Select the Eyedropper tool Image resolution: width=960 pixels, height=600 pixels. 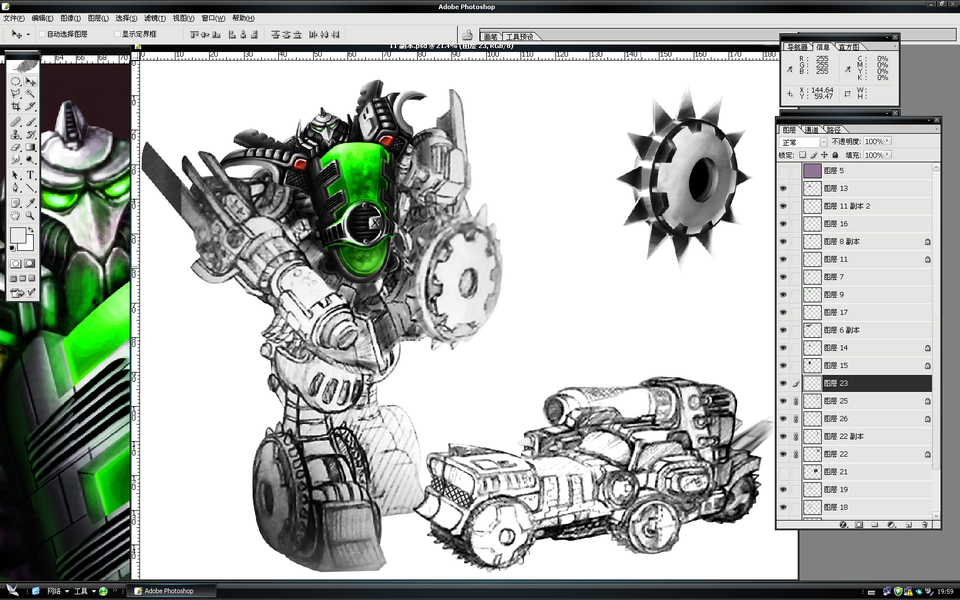coord(30,203)
